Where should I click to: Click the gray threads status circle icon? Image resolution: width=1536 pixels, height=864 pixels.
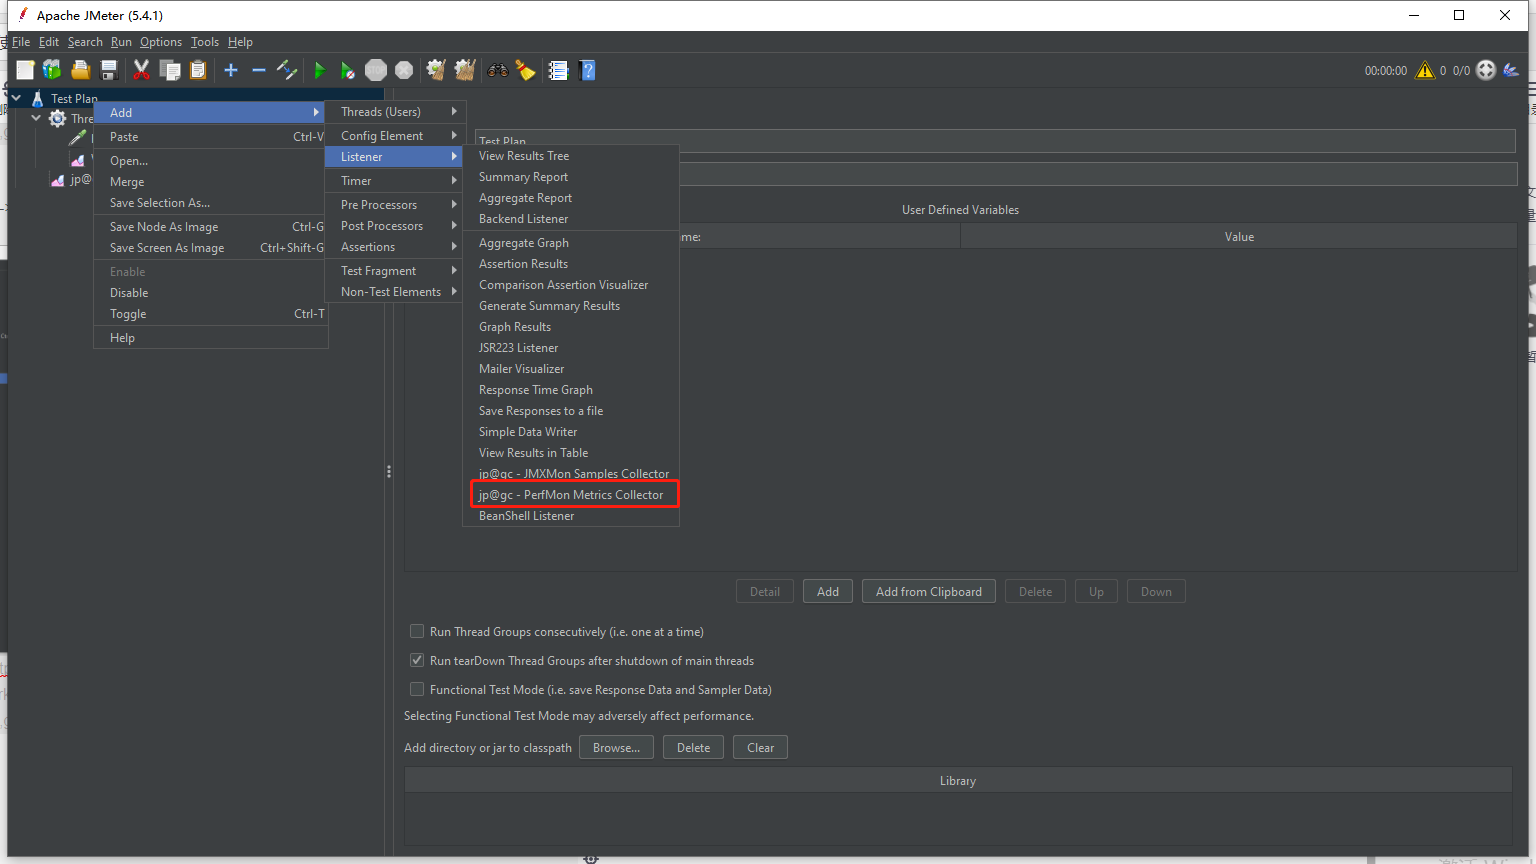[x=1486, y=70]
